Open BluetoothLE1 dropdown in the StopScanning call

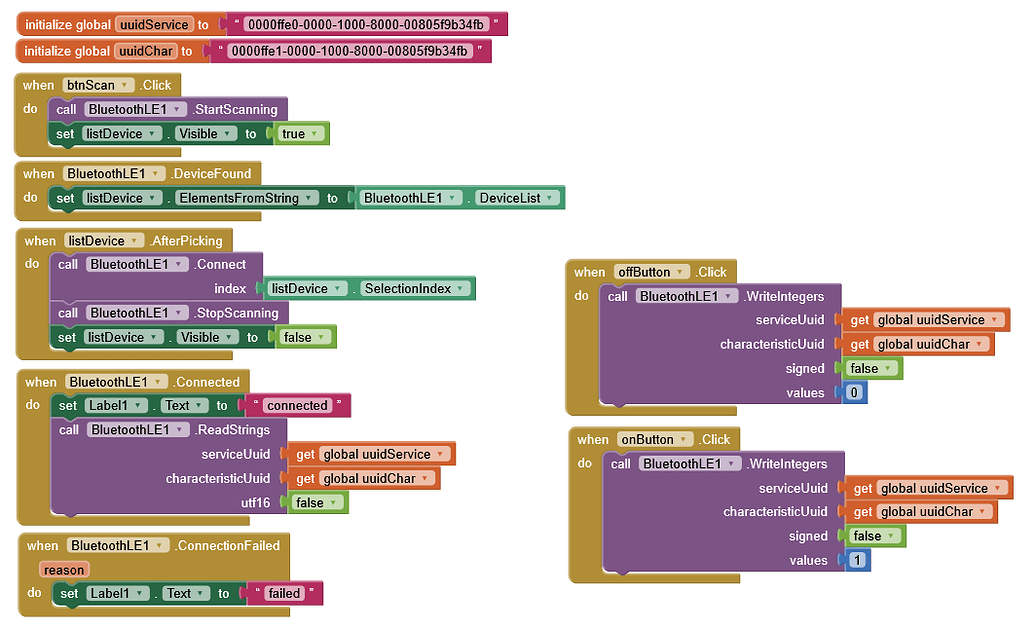coord(137,313)
